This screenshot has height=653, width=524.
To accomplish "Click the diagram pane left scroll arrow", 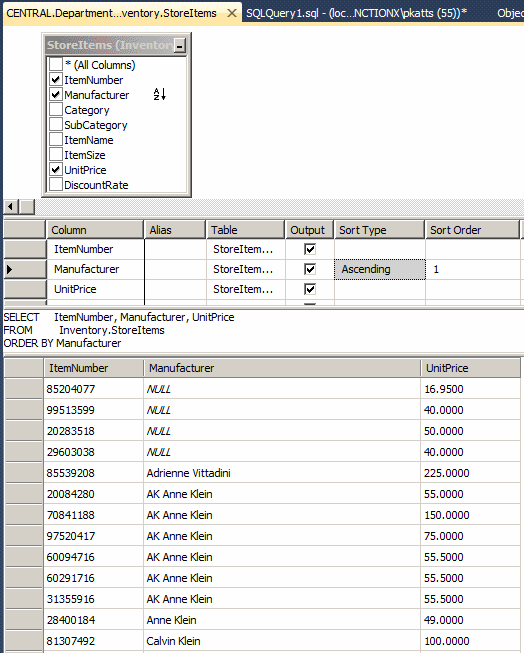I will [x=11, y=206].
